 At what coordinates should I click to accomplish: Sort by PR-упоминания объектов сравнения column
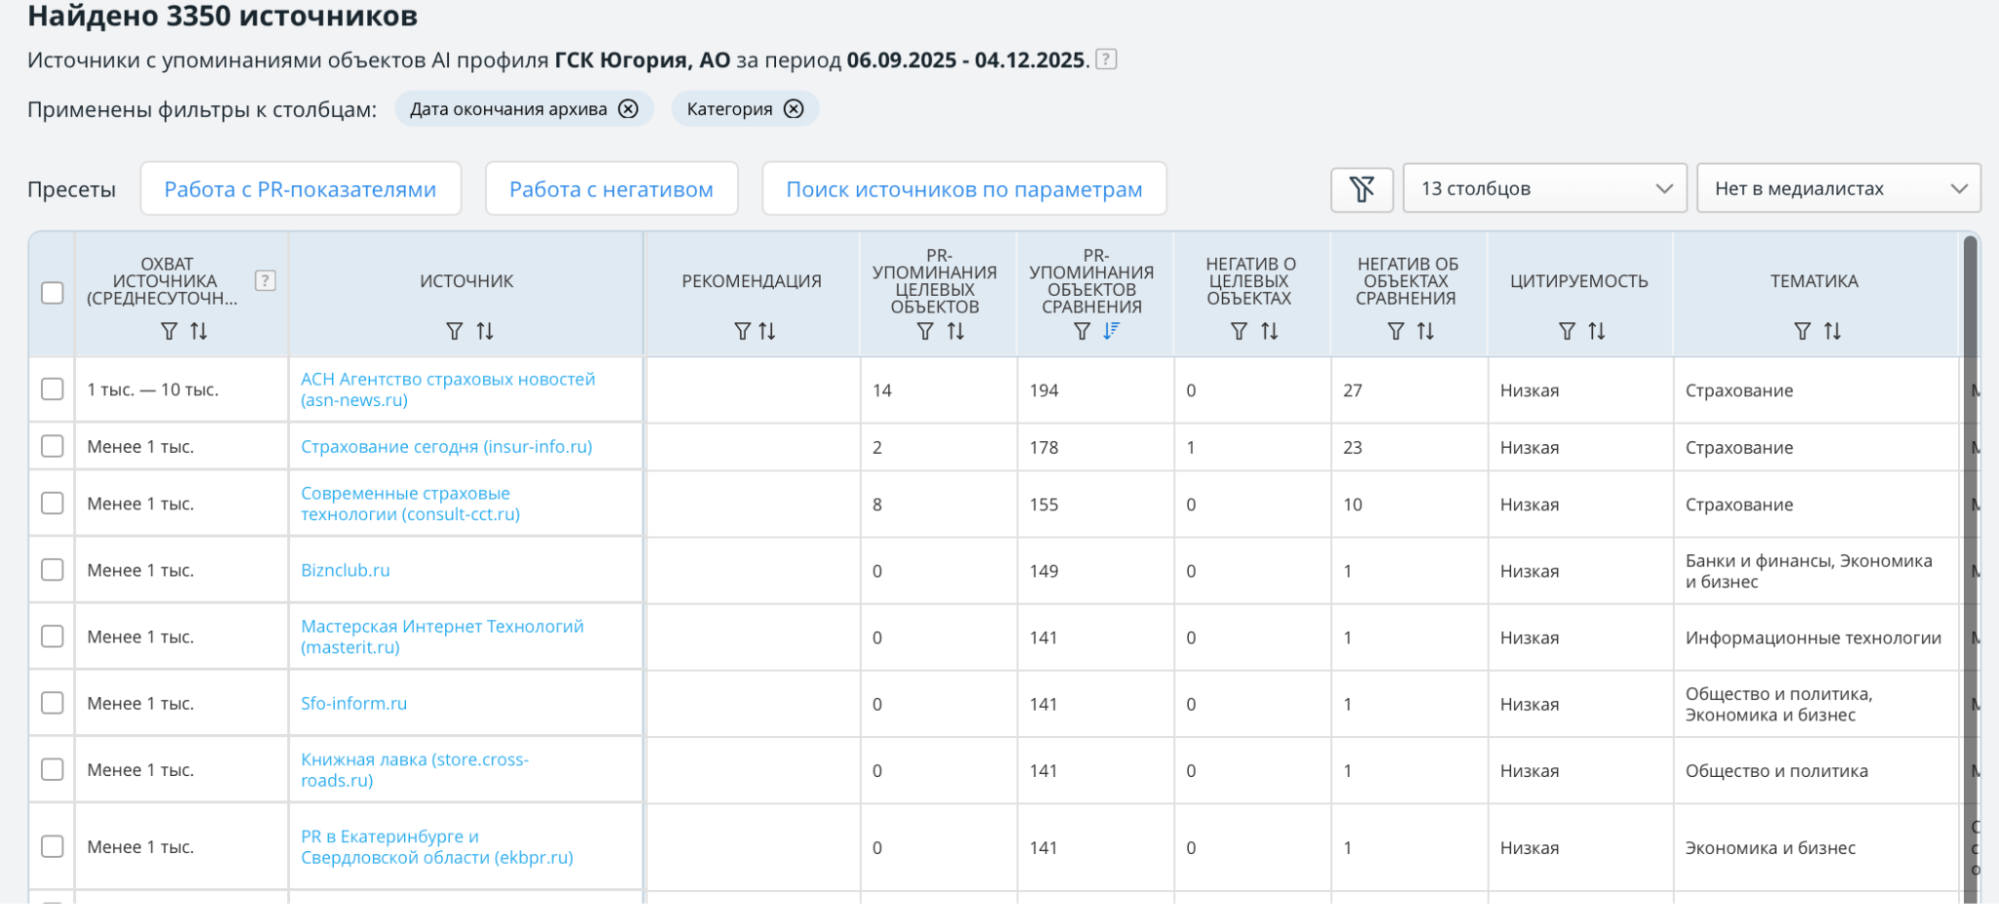[1111, 331]
